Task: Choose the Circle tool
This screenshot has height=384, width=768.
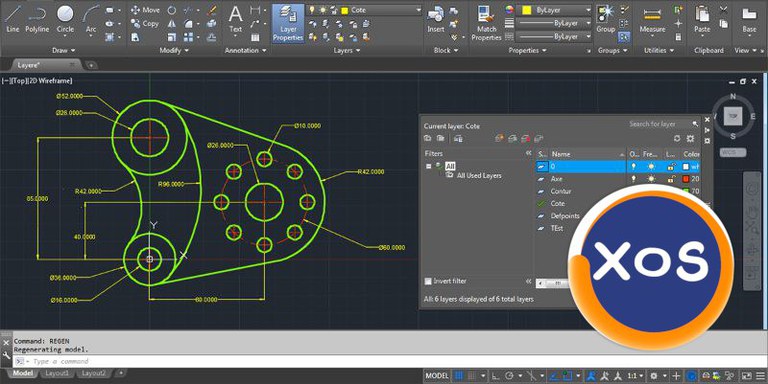Action: click(x=65, y=19)
